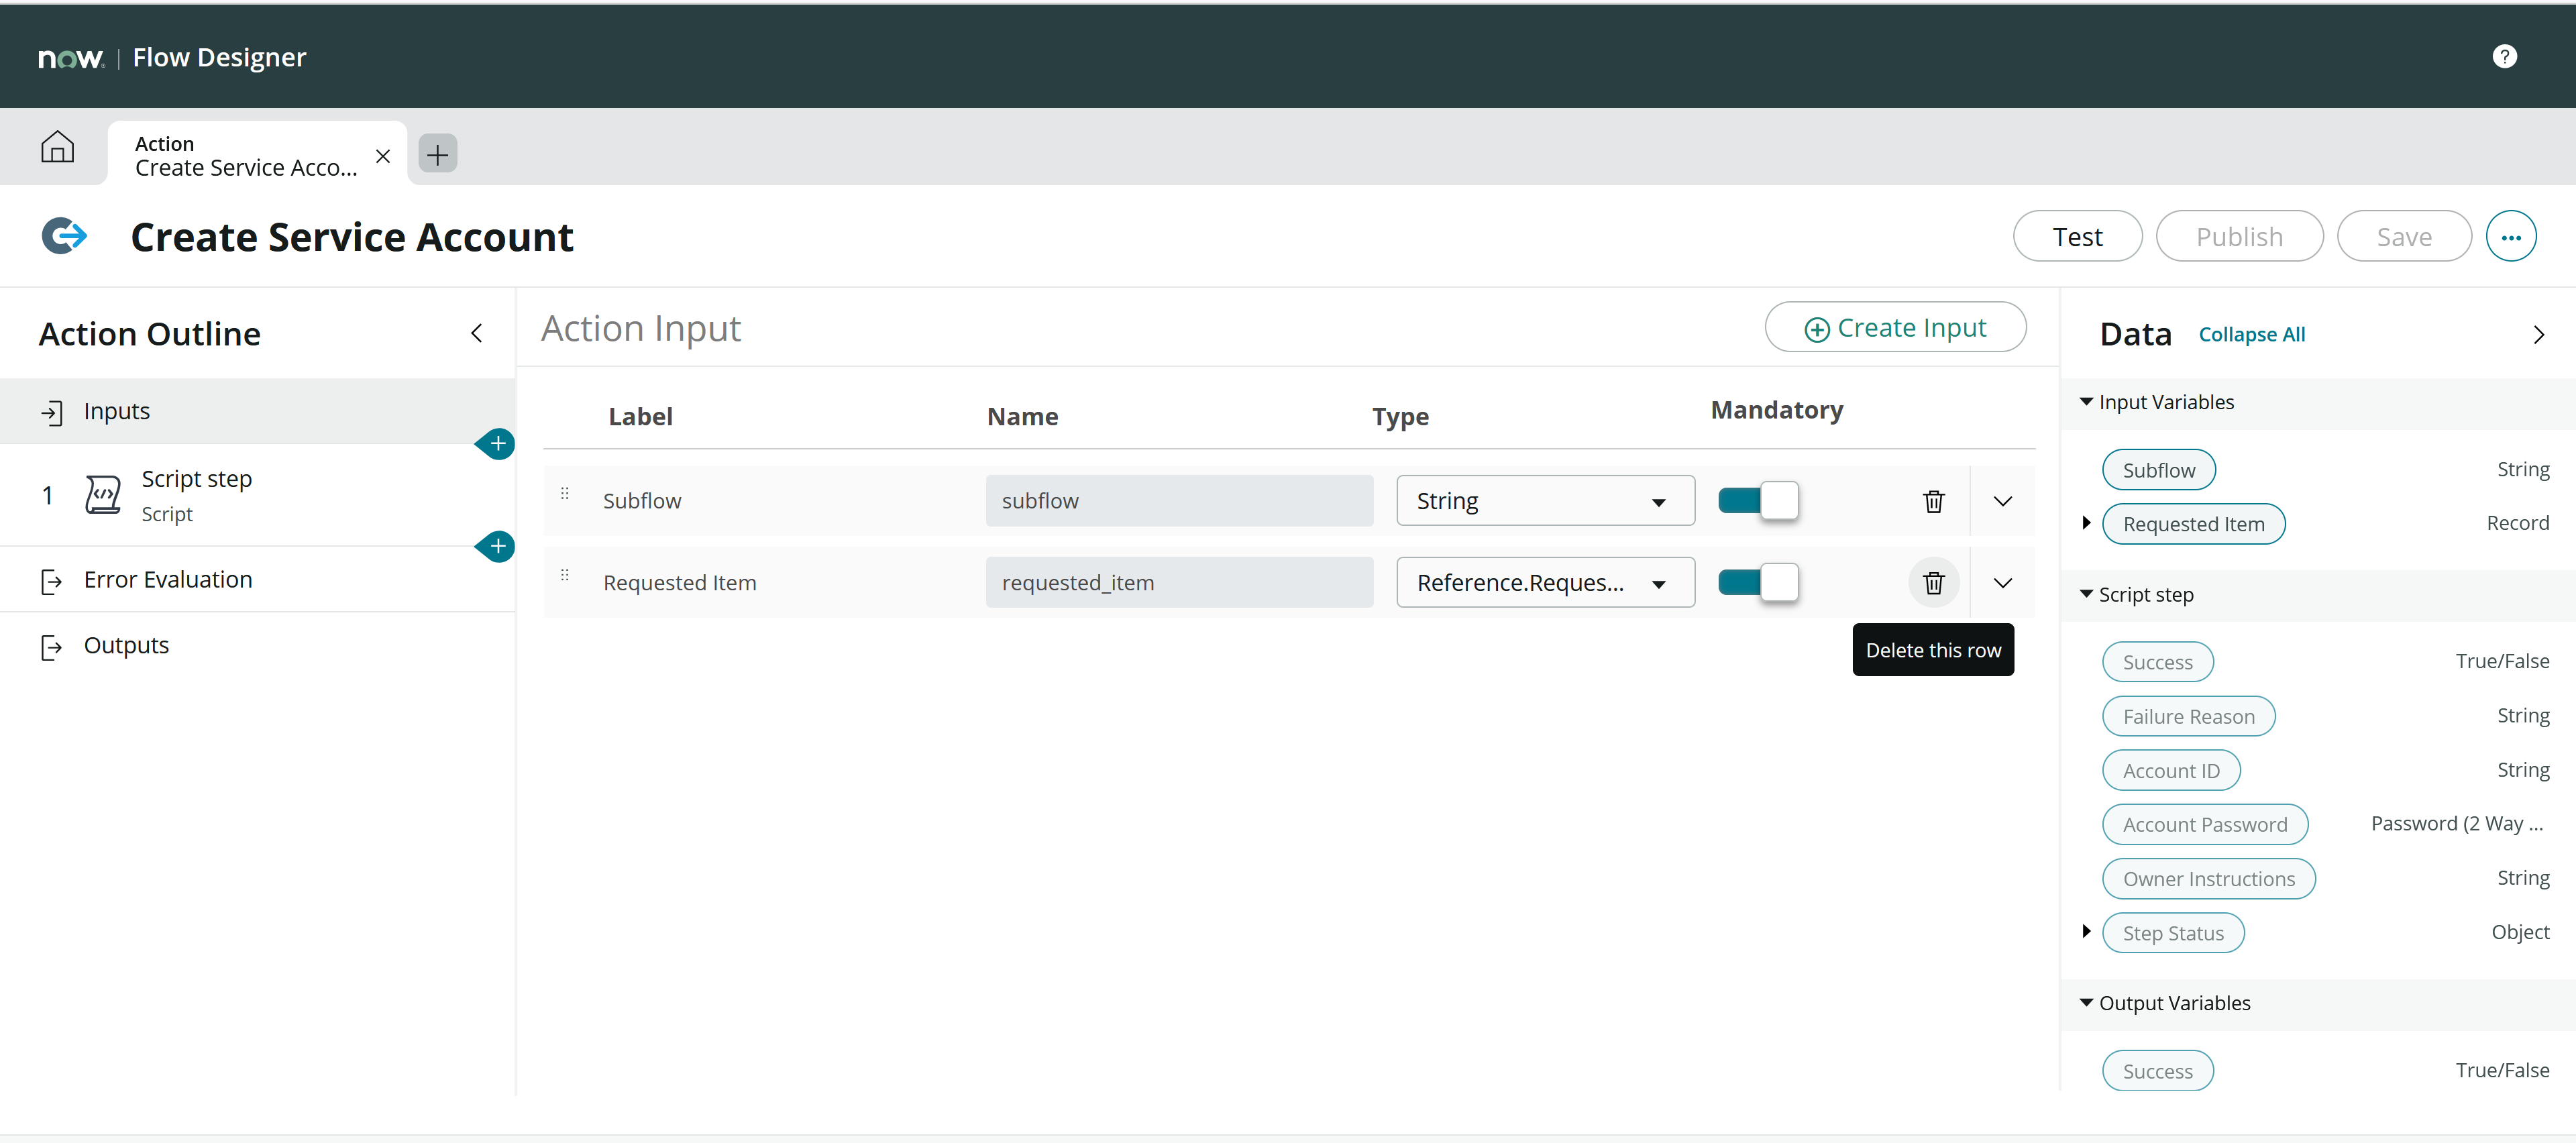2576x1143 pixels.
Task: Delete the Requested Item input row
Action: [x=1933, y=582]
